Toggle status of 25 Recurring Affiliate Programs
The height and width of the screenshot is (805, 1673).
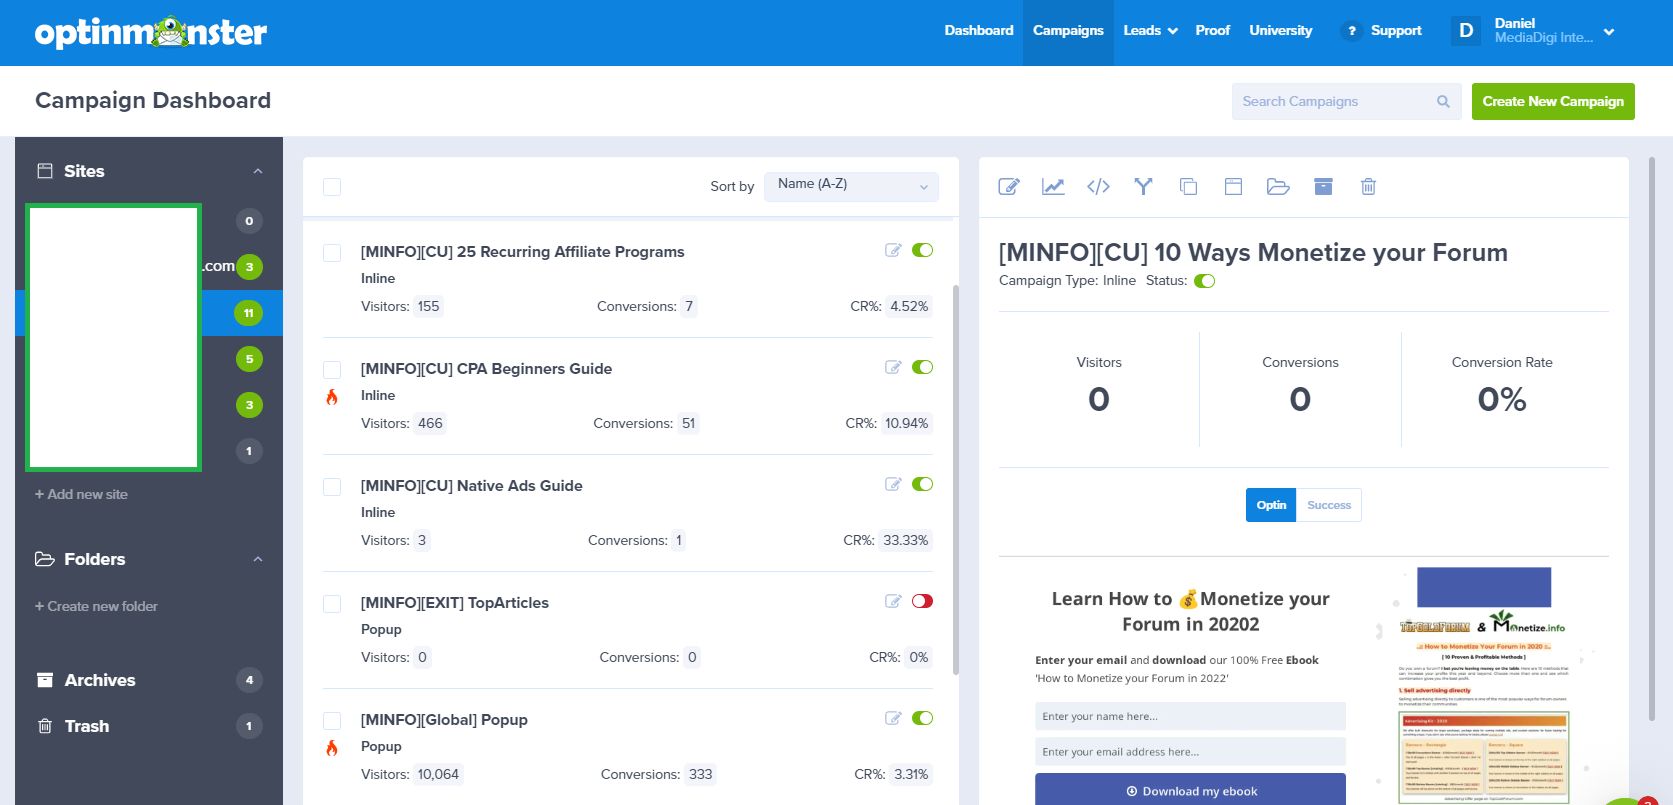(x=922, y=250)
